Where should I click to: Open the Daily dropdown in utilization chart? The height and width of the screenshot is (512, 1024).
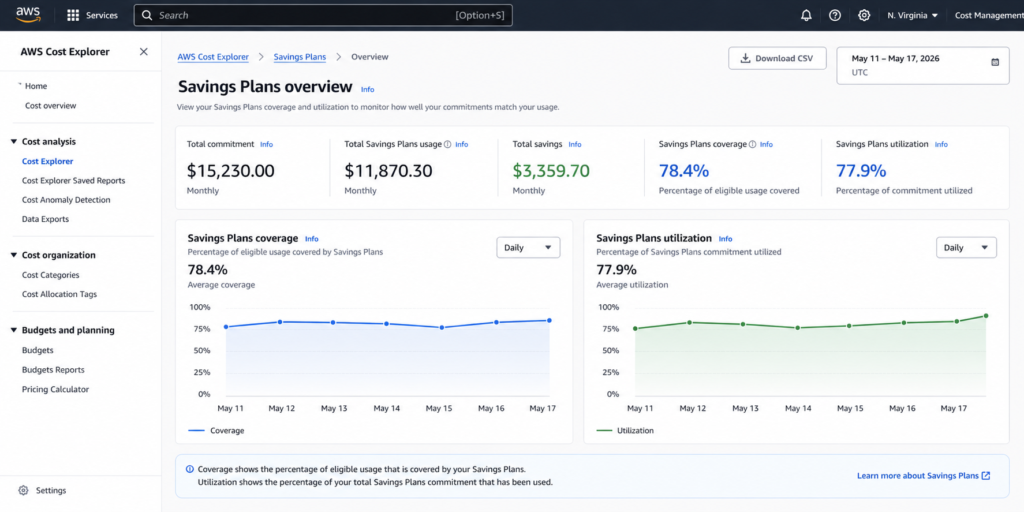[x=967, y=248]
